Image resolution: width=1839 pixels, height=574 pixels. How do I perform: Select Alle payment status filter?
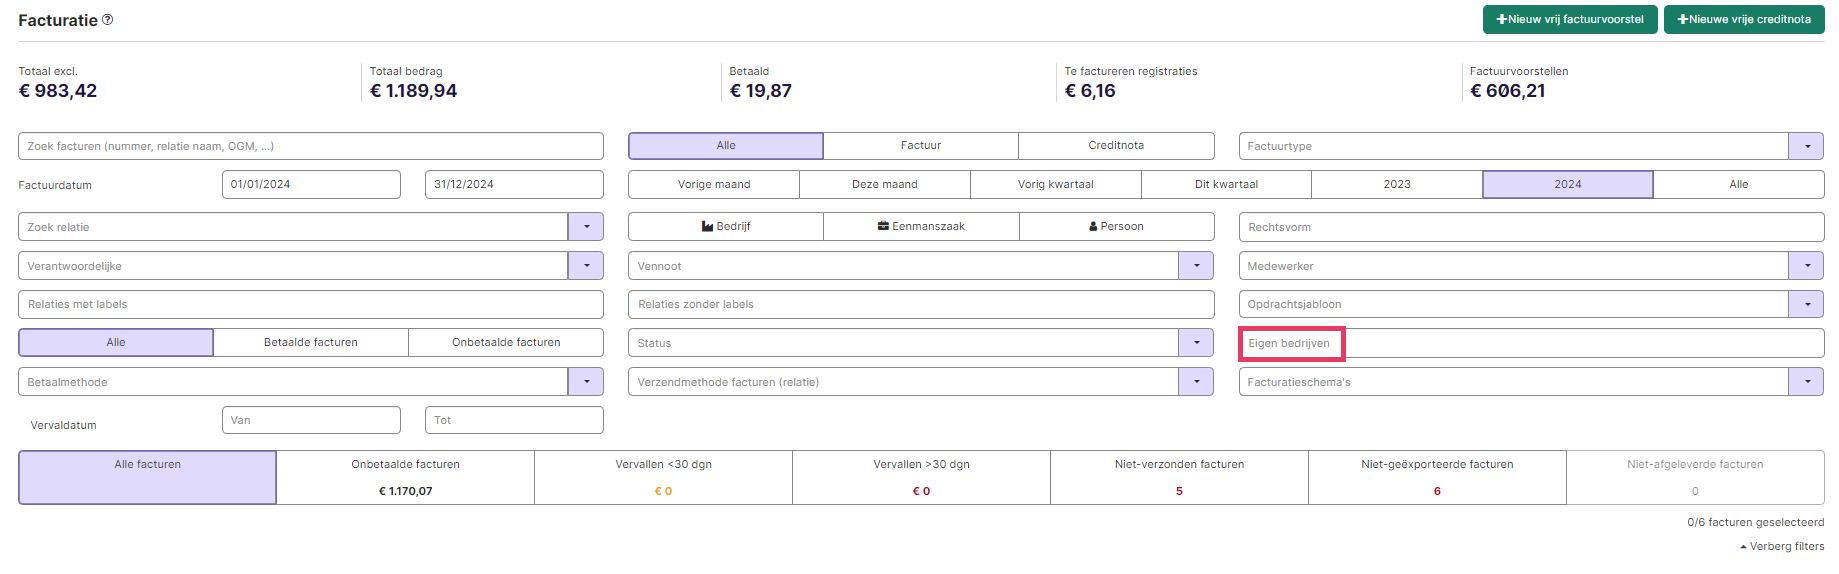[116, 342]
